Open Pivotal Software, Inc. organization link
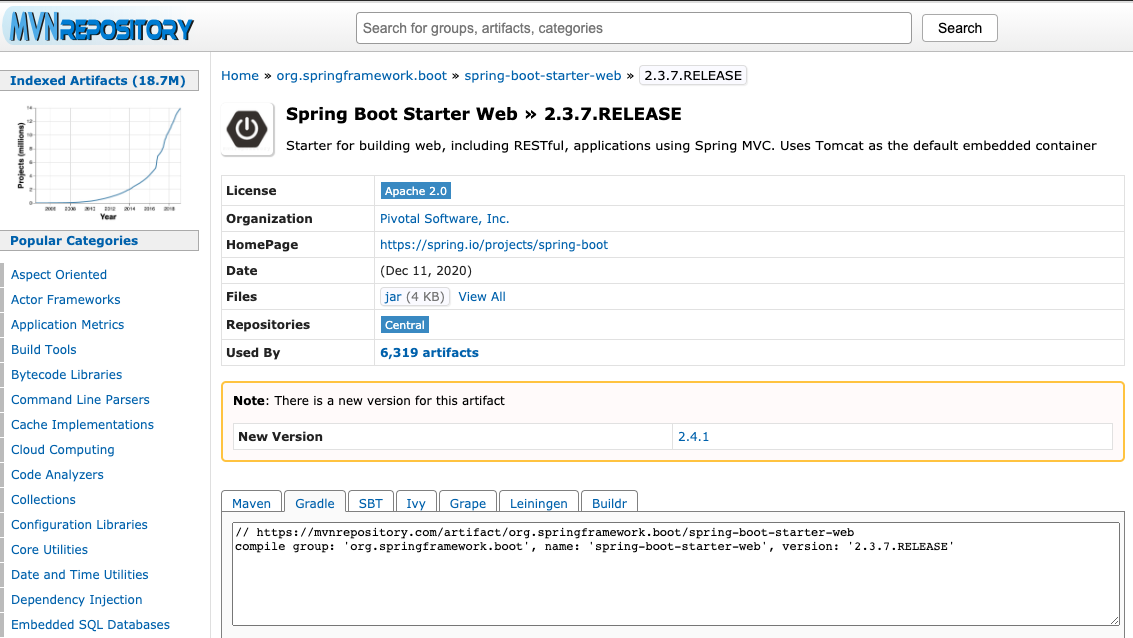 [x=444, y=219]
